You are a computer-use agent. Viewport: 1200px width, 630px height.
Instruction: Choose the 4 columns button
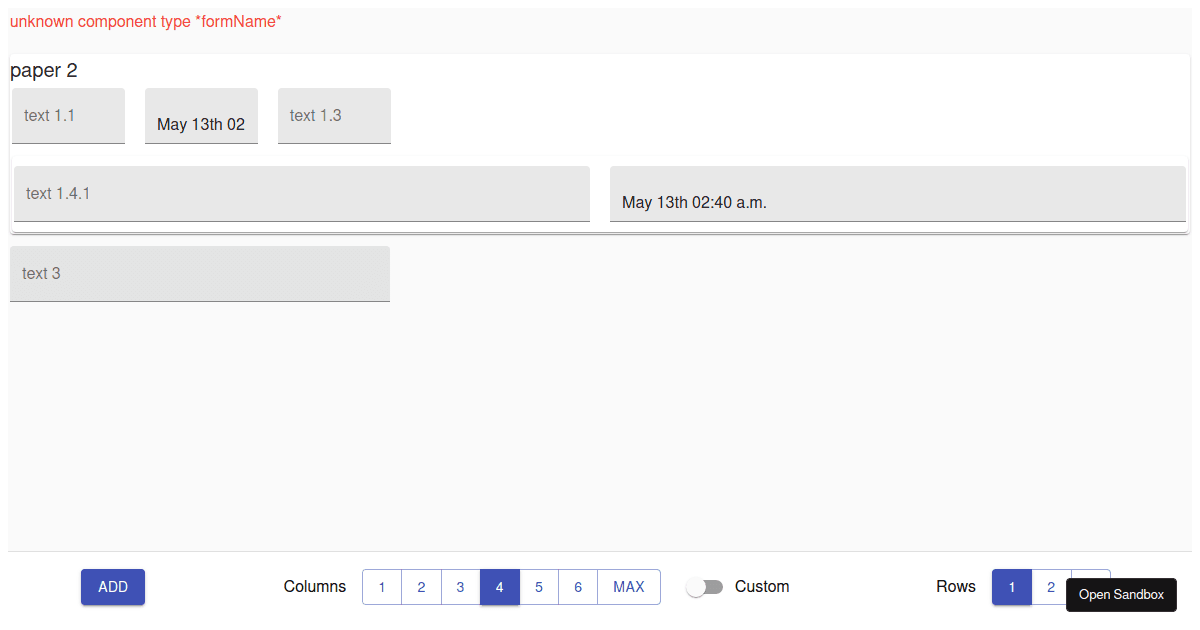500,587
